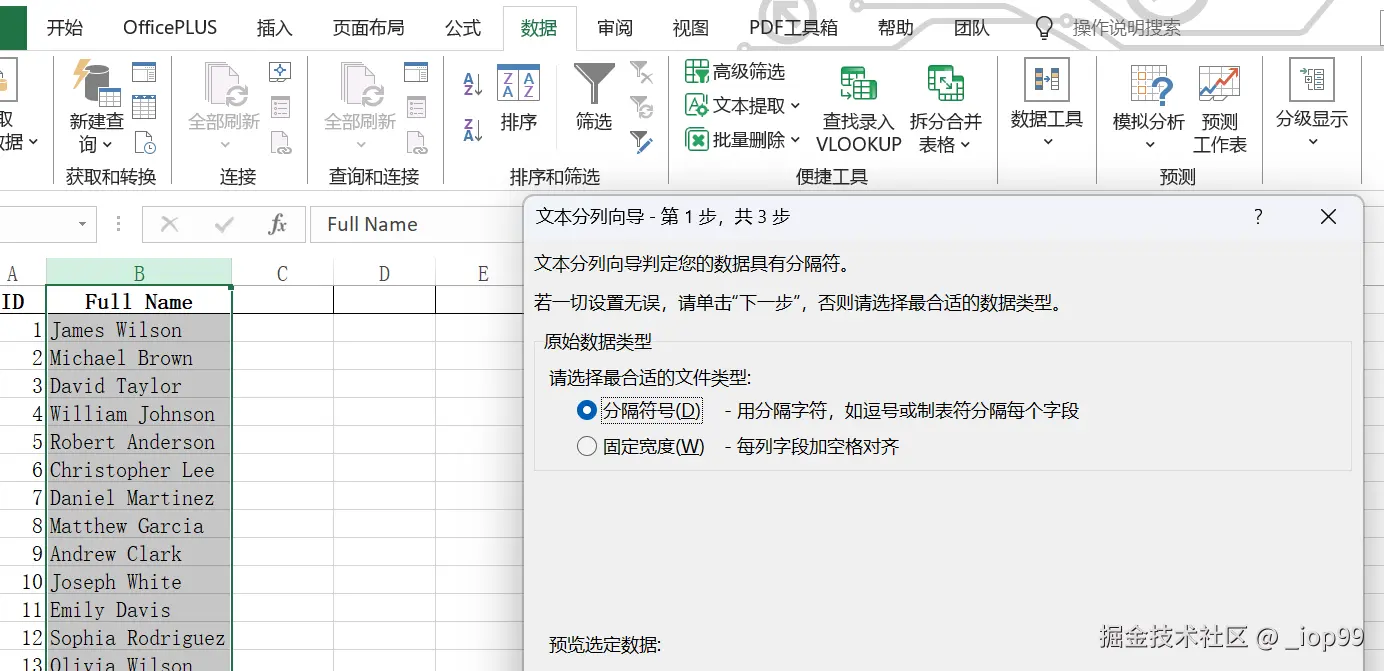Expand the 批量删除 dropdown

point(796,140)
